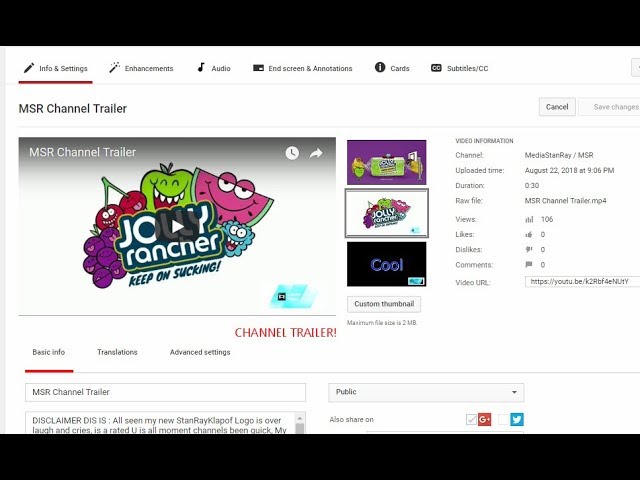Click the pencil icon for Info & Settings
Viewport: 640px width, 480px height.
point(29,68)
